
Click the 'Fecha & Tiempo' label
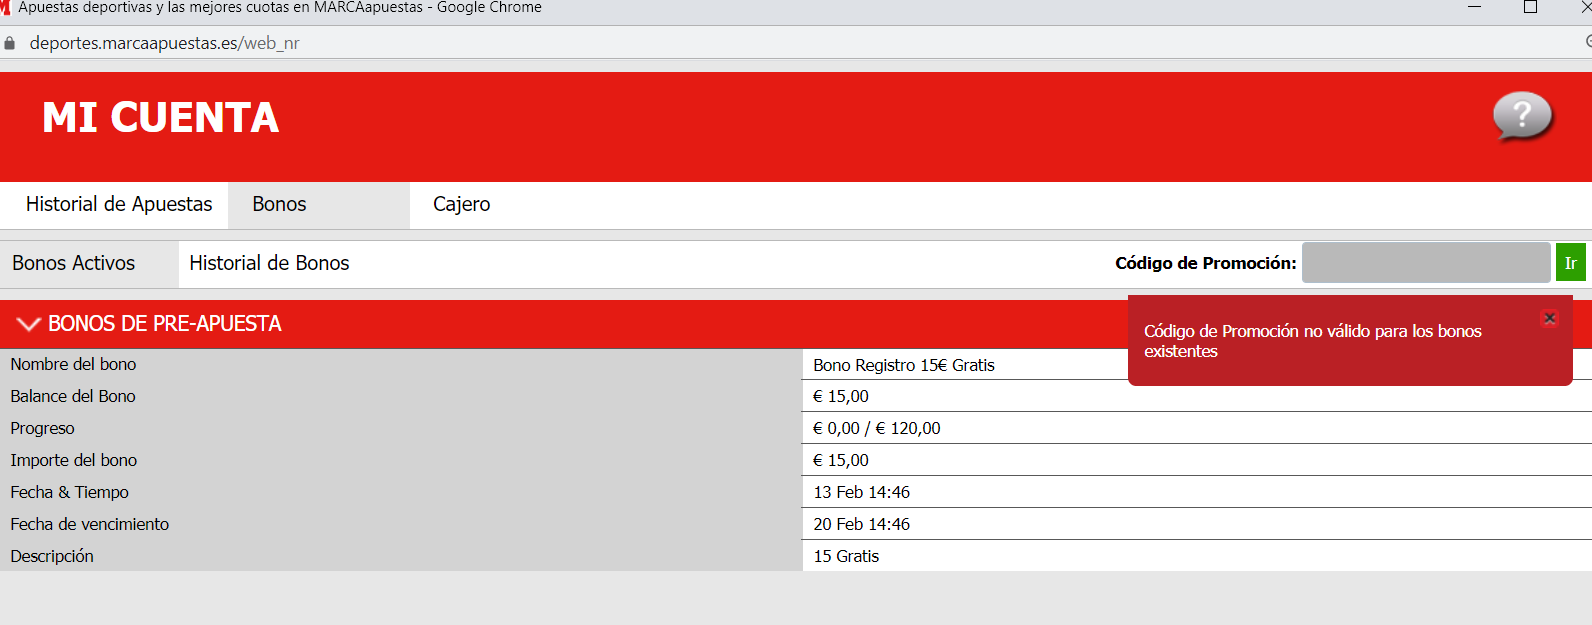pos(69,492)
